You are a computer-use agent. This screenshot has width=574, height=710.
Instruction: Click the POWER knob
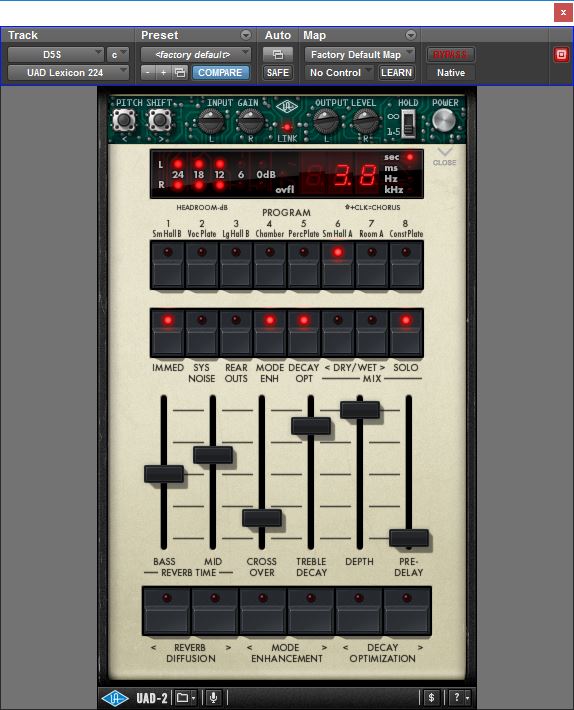444,121
